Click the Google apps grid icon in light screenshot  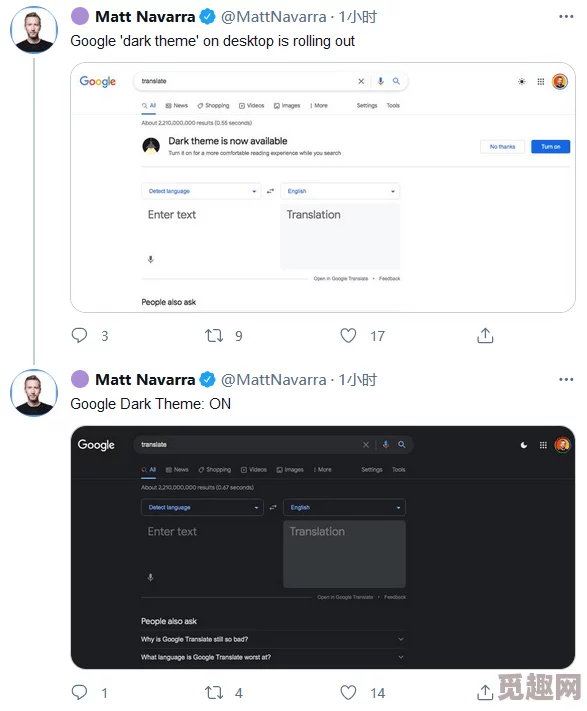(x=540, y=82)
